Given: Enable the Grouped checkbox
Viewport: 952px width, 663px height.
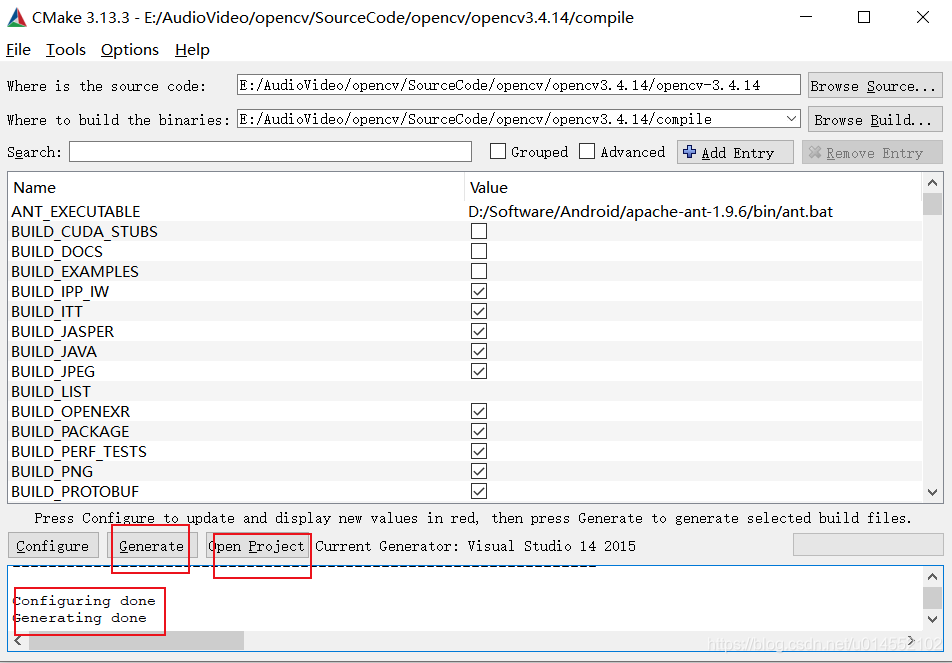Looking at the screenshot, I should pos(498,151).
